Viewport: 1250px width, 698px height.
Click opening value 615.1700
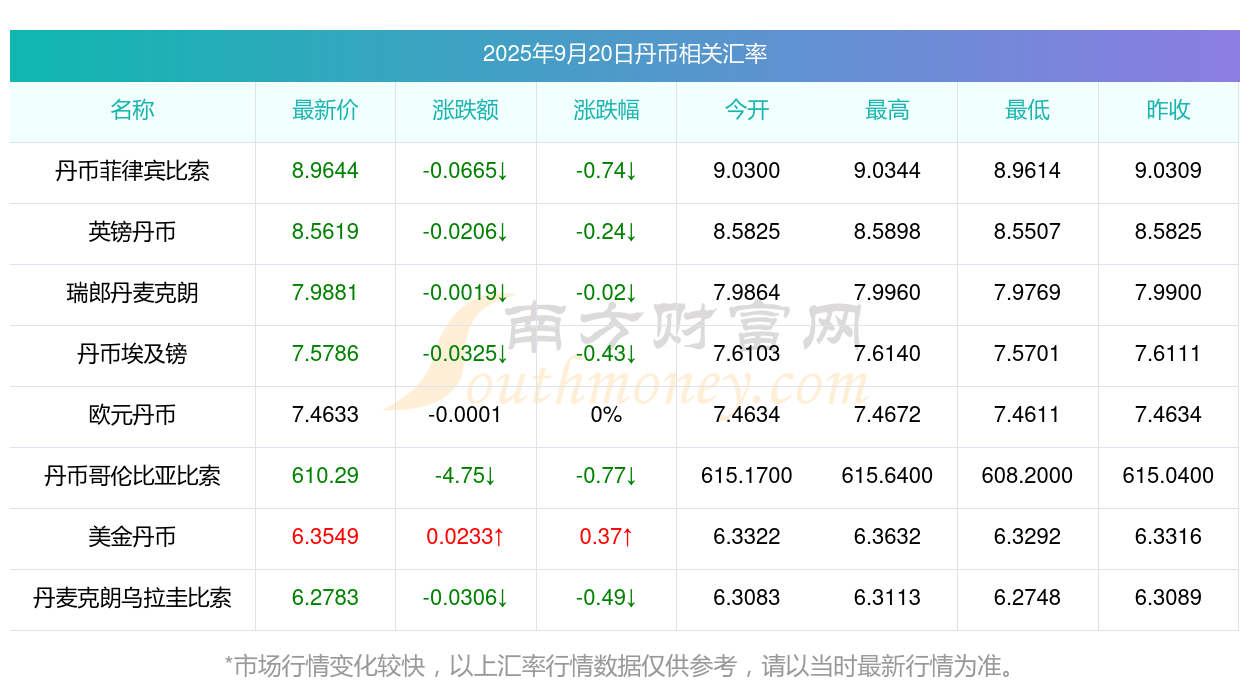747,476
